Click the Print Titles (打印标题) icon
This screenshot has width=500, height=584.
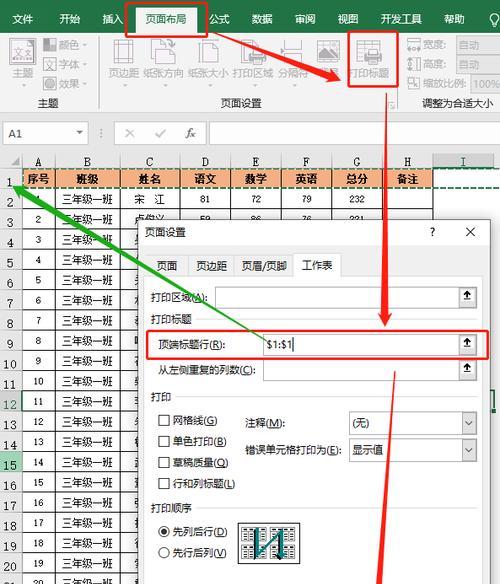pos(369,51)
